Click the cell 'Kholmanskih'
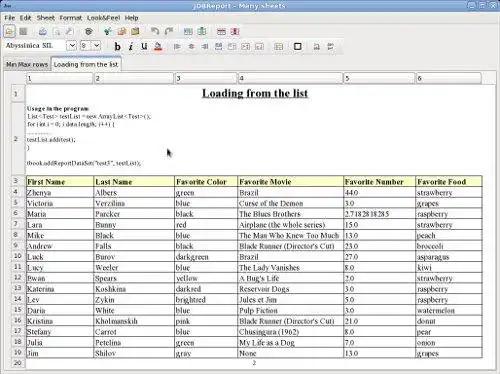This screenshot has width=500, height=374. [134, 321]
